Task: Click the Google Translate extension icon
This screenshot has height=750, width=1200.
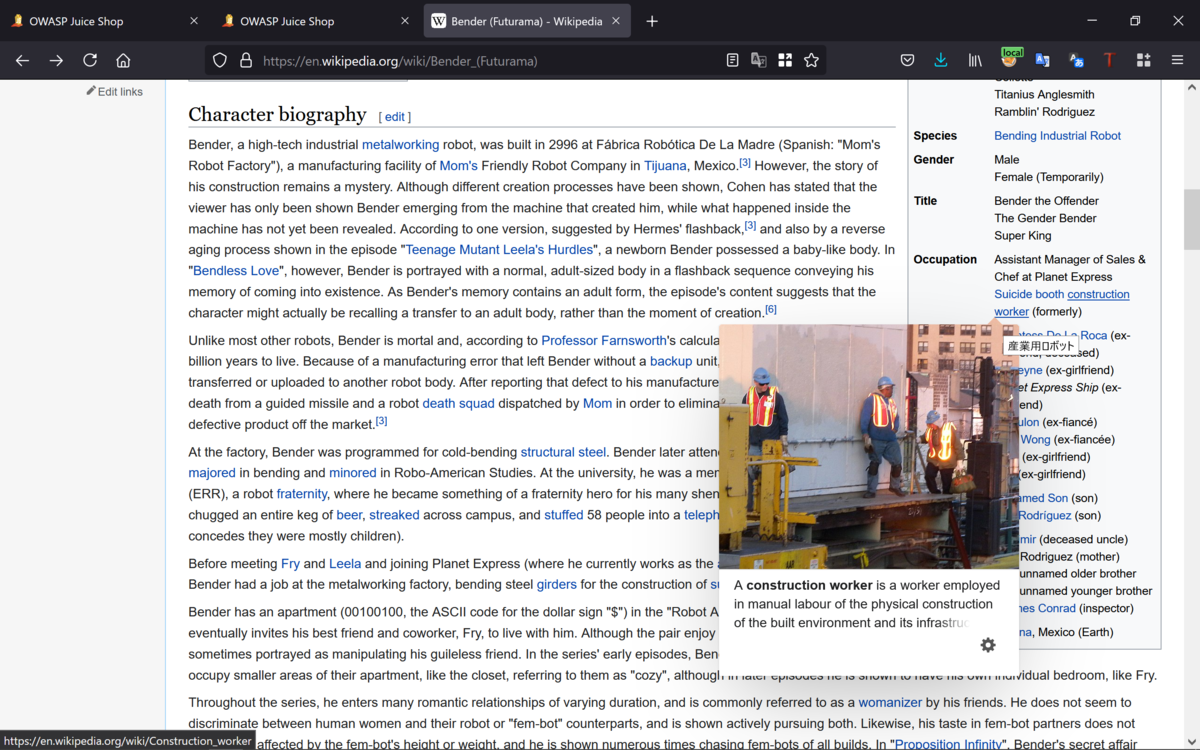Action: tap(1042, 60)
